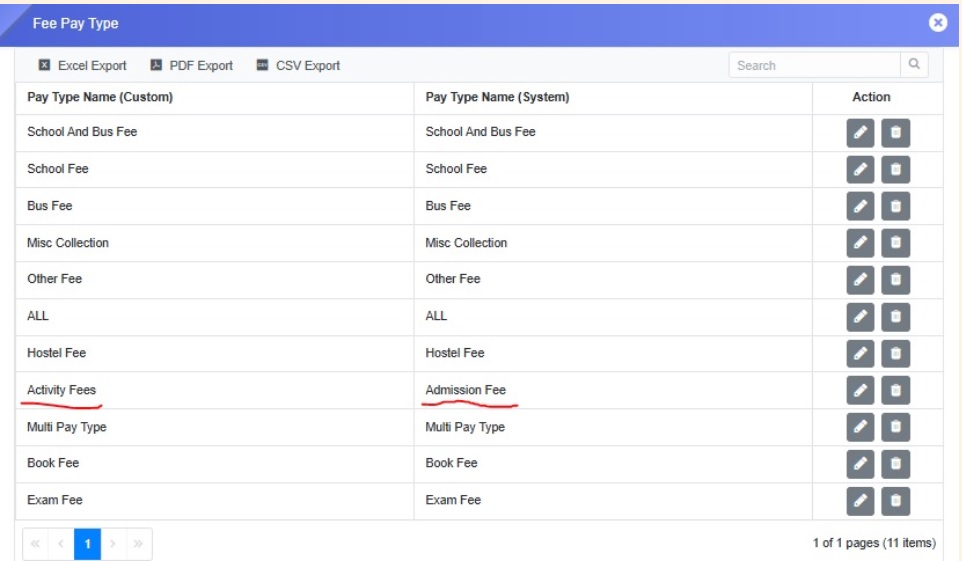Sort by Pay Type Name (System) header

pos(497,97)
